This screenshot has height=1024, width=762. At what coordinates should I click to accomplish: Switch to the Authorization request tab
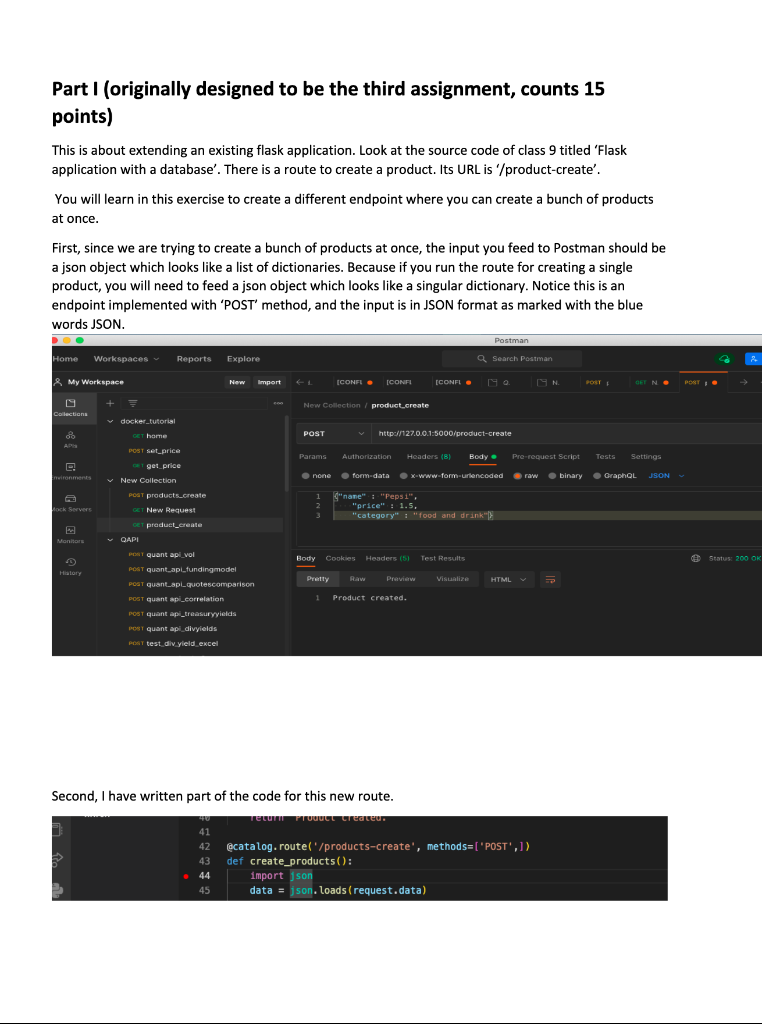(366, 456)
